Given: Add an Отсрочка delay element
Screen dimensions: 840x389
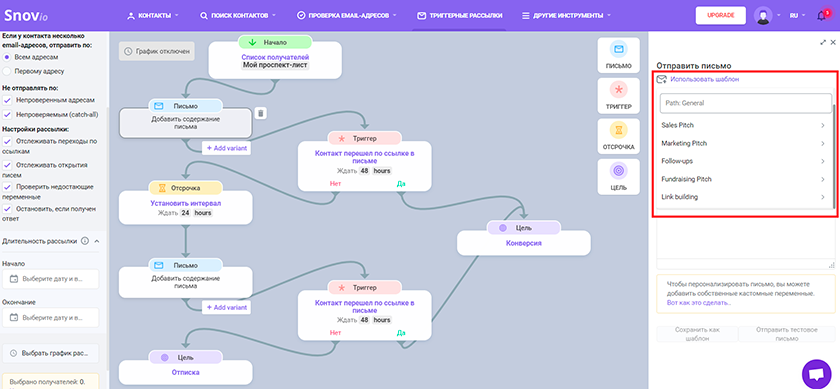Looking at the screenshot, I should coord(619,136).
